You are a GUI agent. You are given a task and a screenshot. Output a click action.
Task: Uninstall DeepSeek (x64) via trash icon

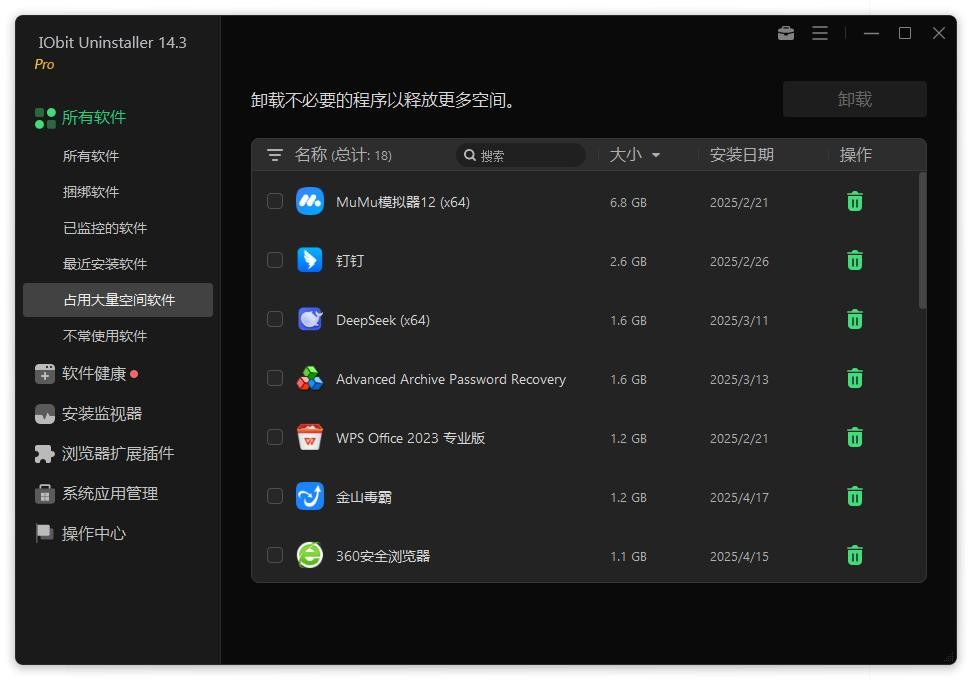pos(854,319)
